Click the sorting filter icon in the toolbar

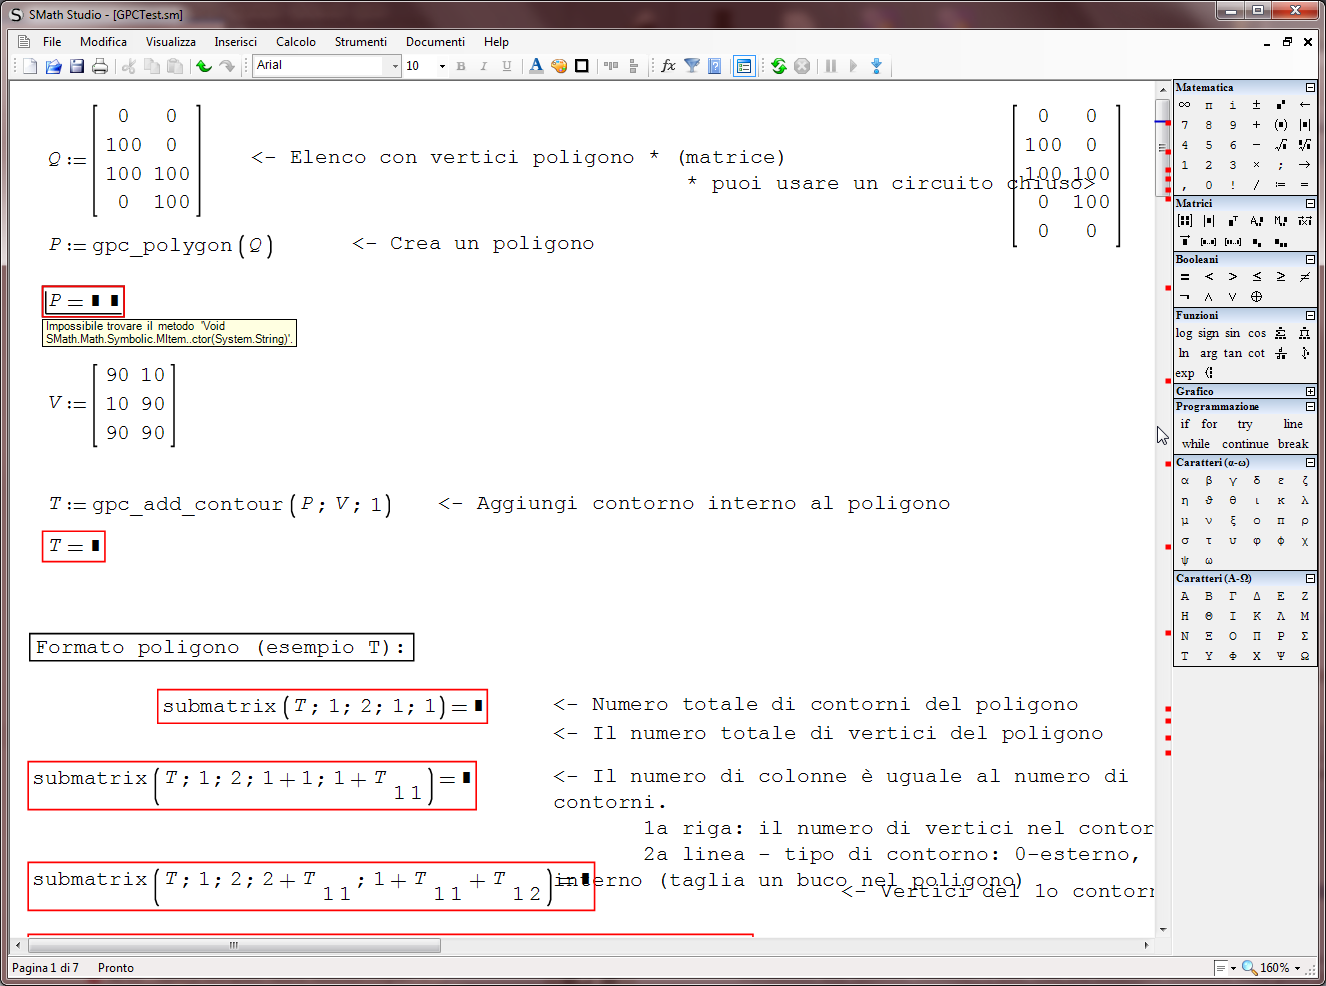tap(691, 66)
